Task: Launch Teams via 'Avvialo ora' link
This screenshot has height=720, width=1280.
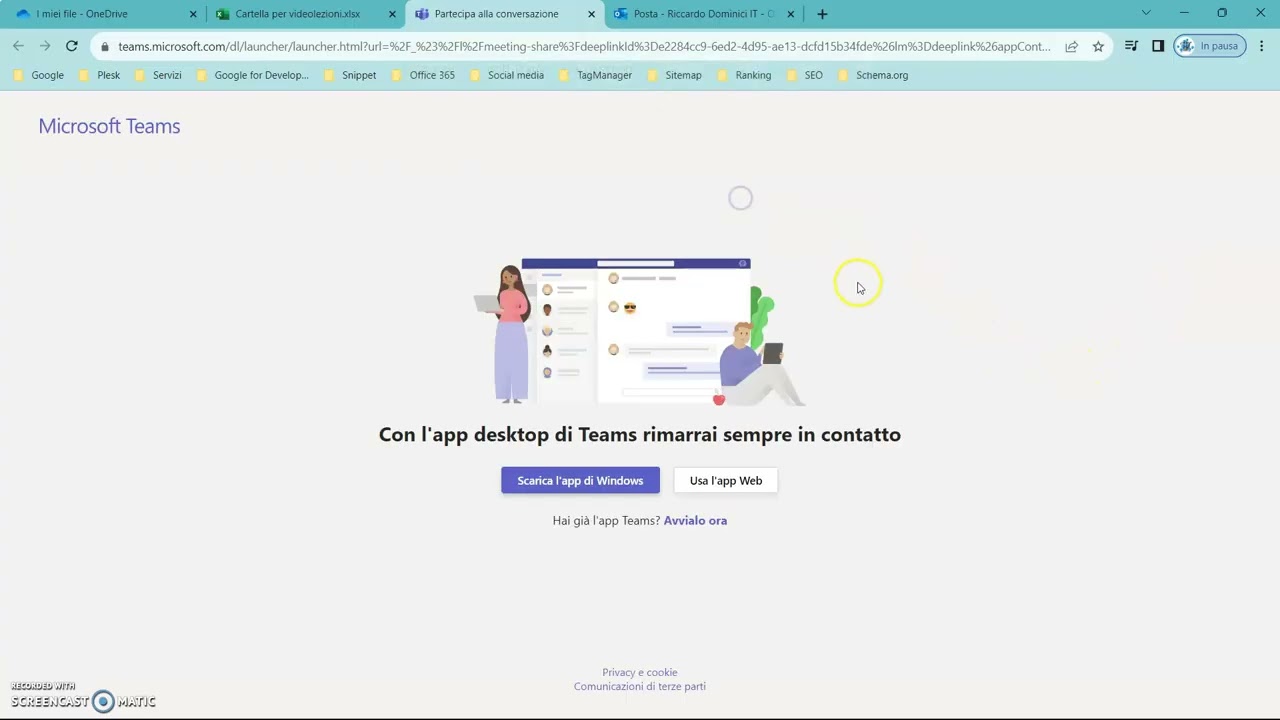Action: [695, 521]
